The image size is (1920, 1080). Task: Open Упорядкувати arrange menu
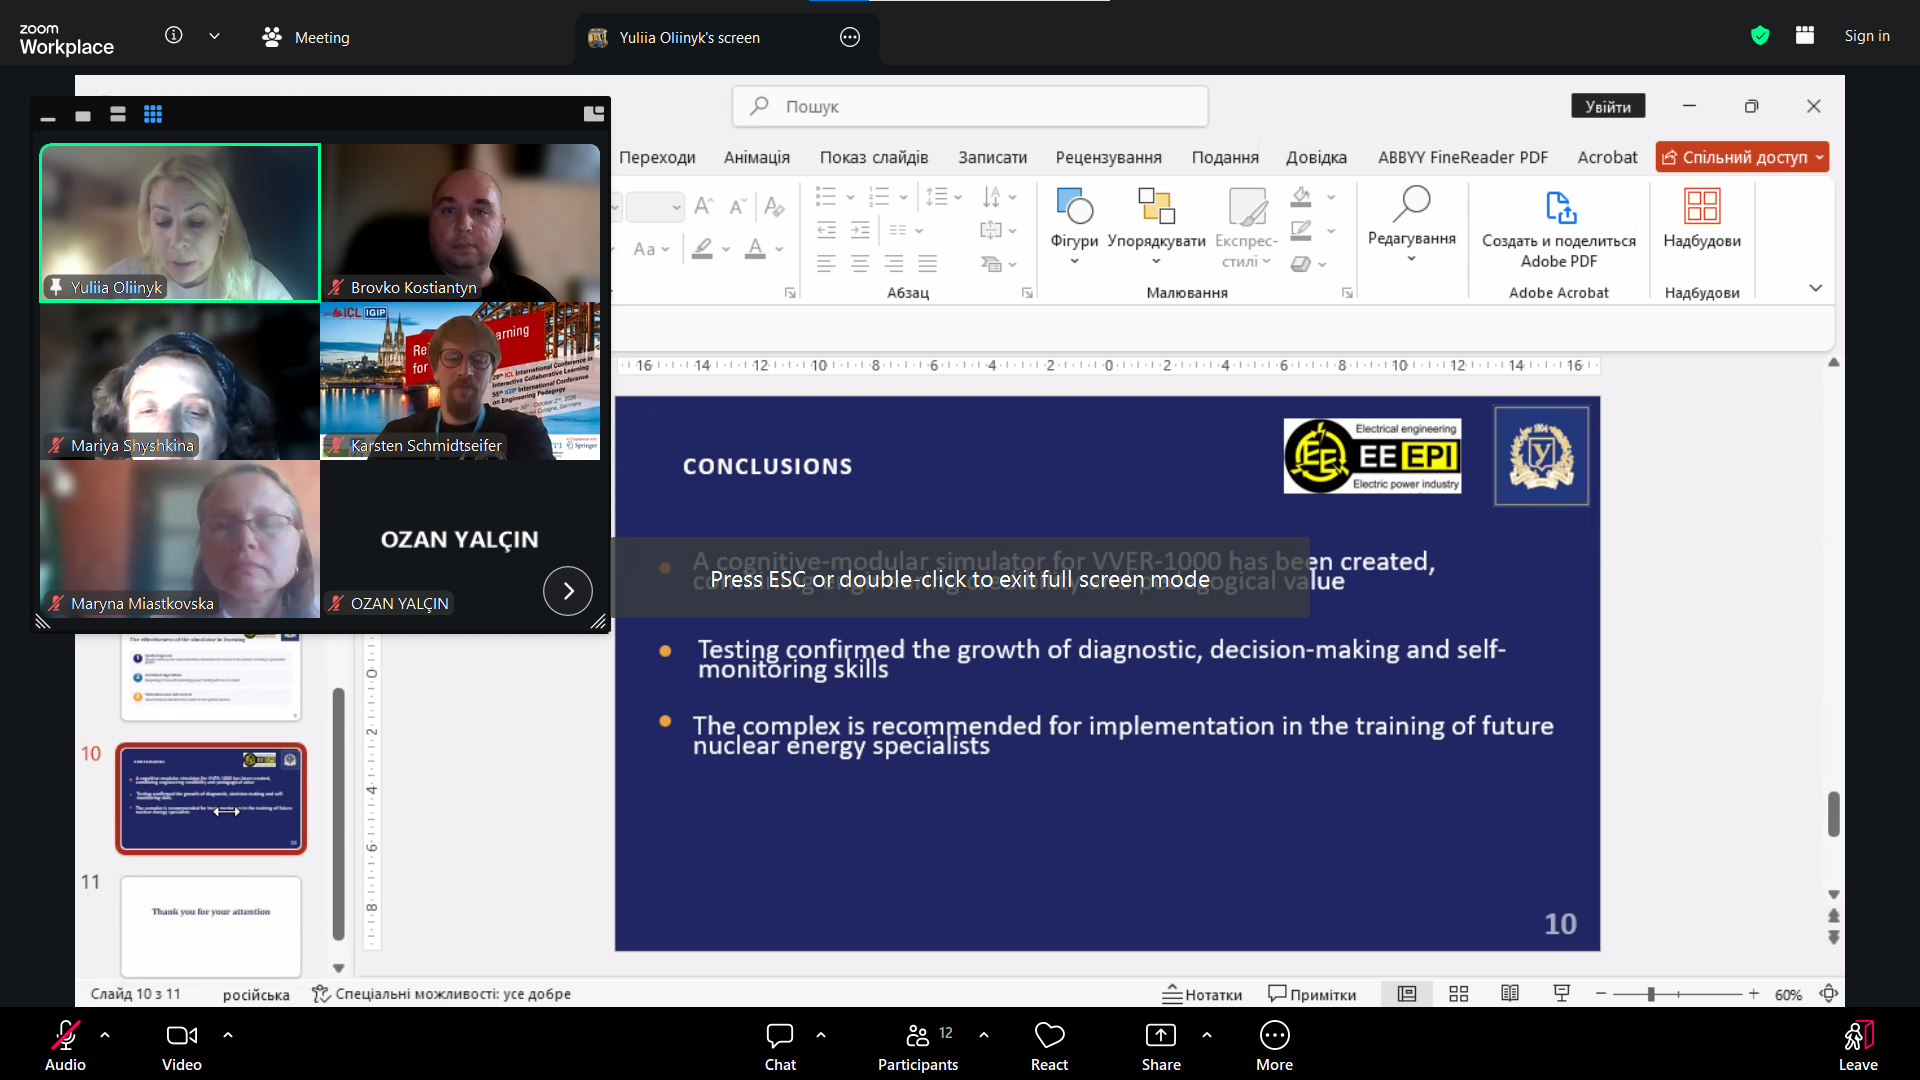point(1156,227)
